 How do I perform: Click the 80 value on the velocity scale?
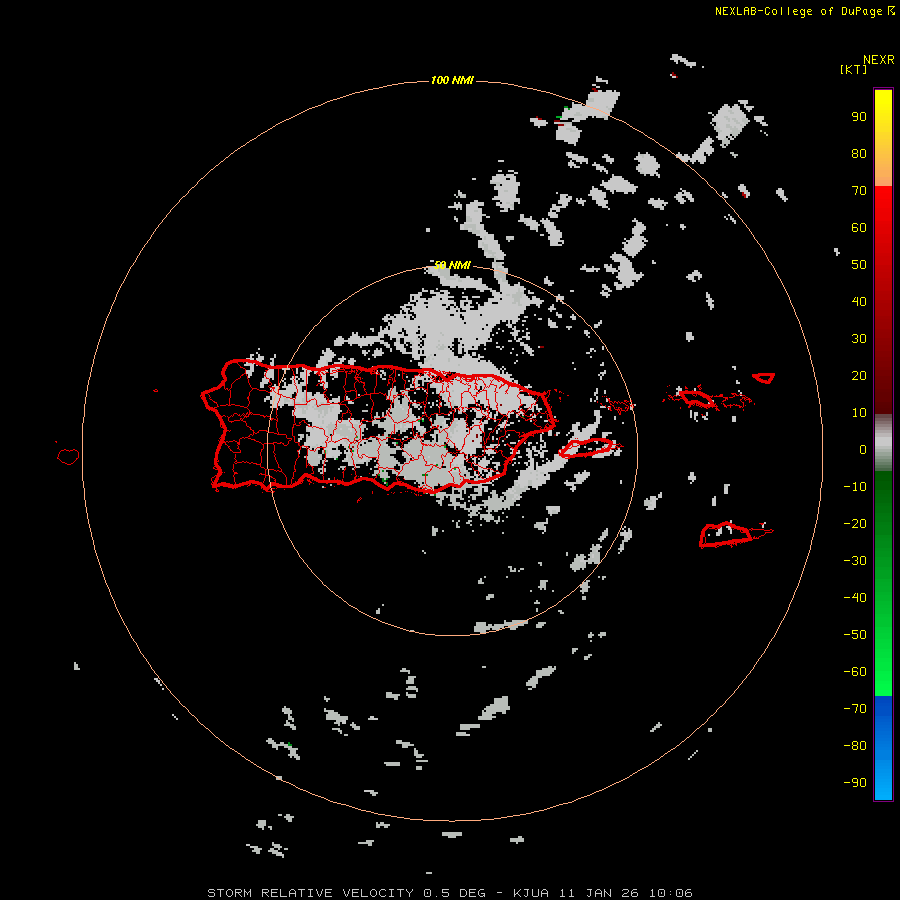point(859,154)
